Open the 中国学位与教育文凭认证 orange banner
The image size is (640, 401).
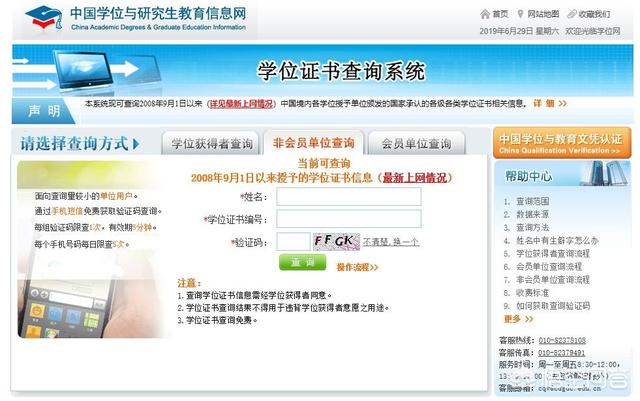562,143
